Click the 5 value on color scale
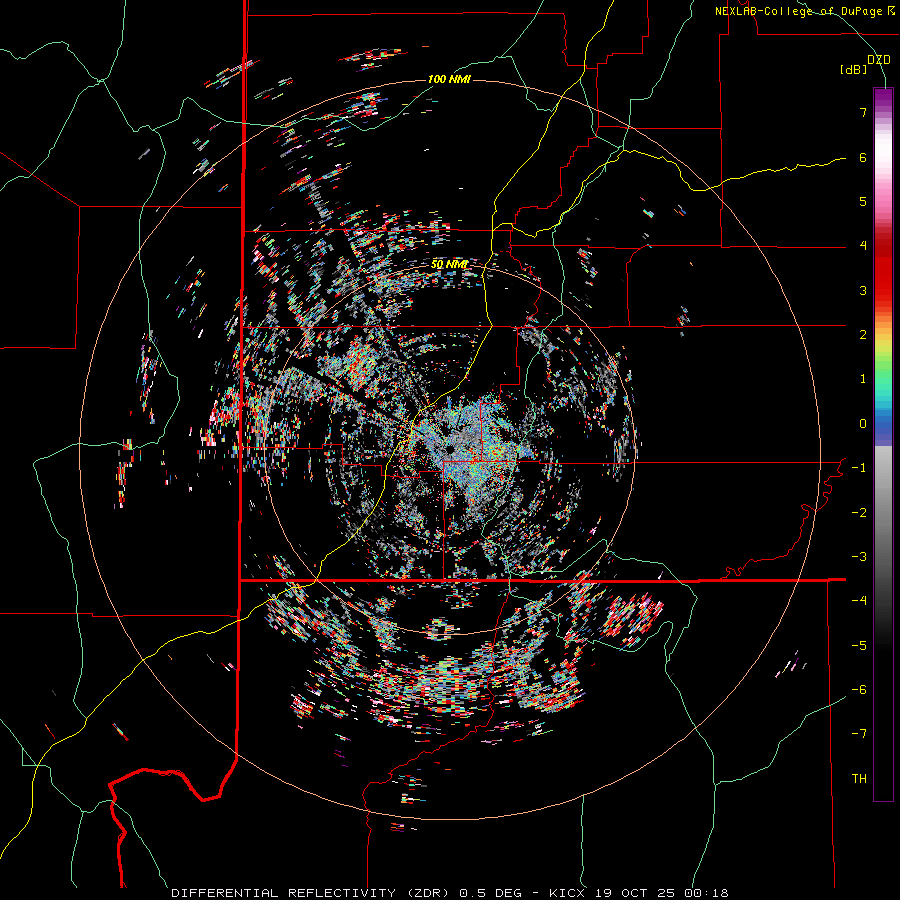 click(863, 201)
